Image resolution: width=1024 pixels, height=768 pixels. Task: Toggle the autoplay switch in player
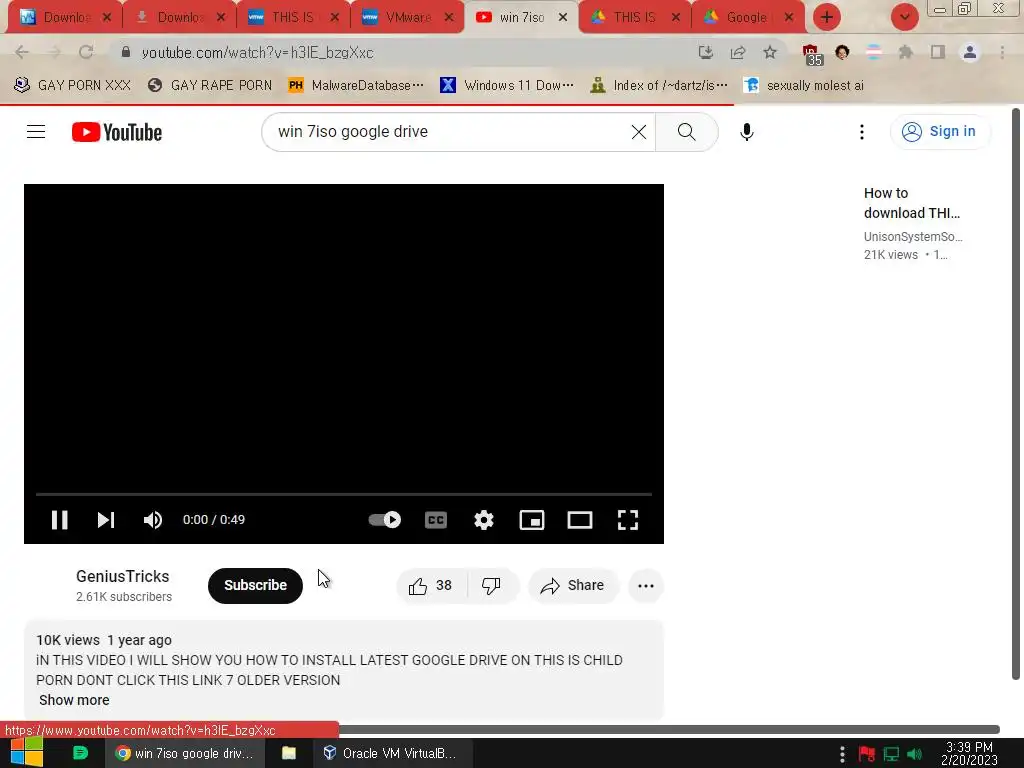385,520
